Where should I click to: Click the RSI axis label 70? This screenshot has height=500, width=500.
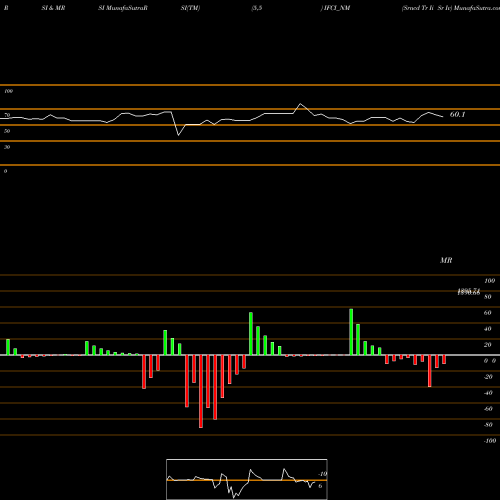coord(7,115)
